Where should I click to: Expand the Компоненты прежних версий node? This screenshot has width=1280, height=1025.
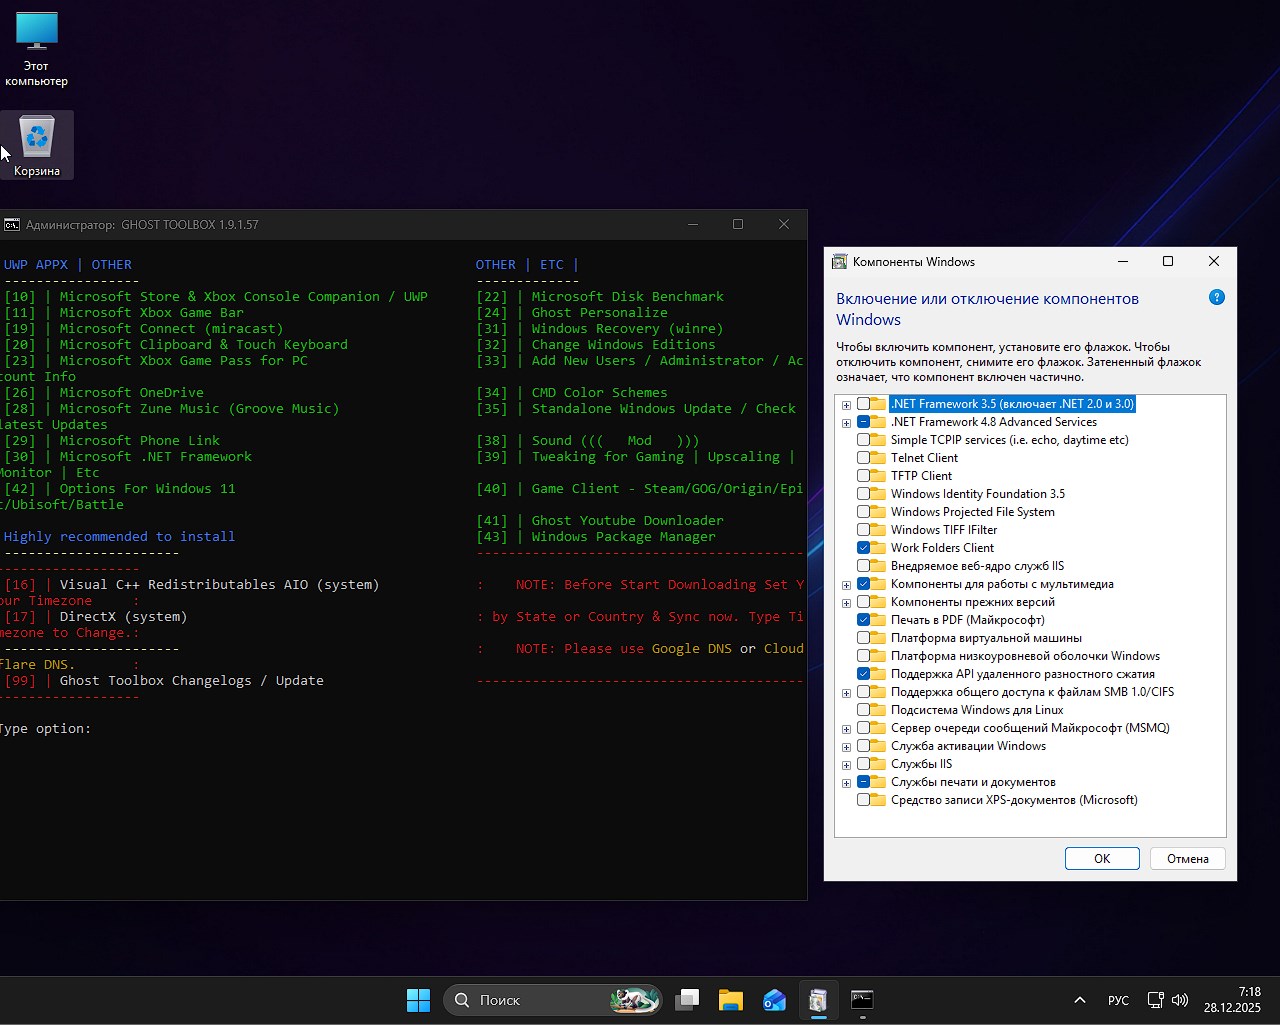pyautogui.click(x=846, y=602)
